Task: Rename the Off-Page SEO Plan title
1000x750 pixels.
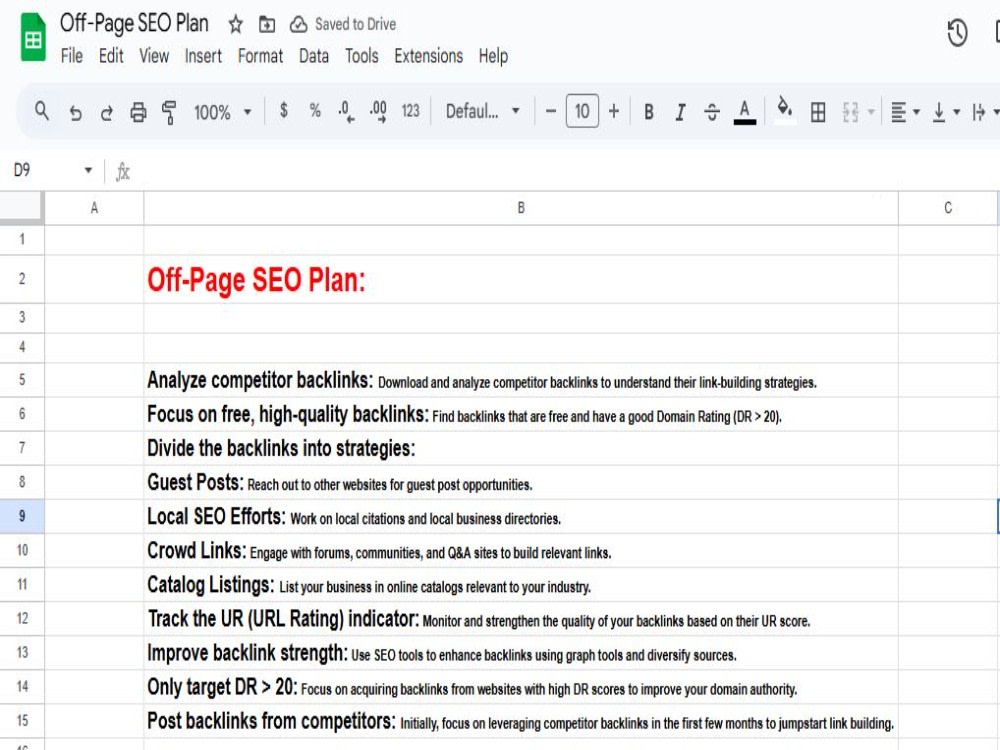Action: [134, 24]
